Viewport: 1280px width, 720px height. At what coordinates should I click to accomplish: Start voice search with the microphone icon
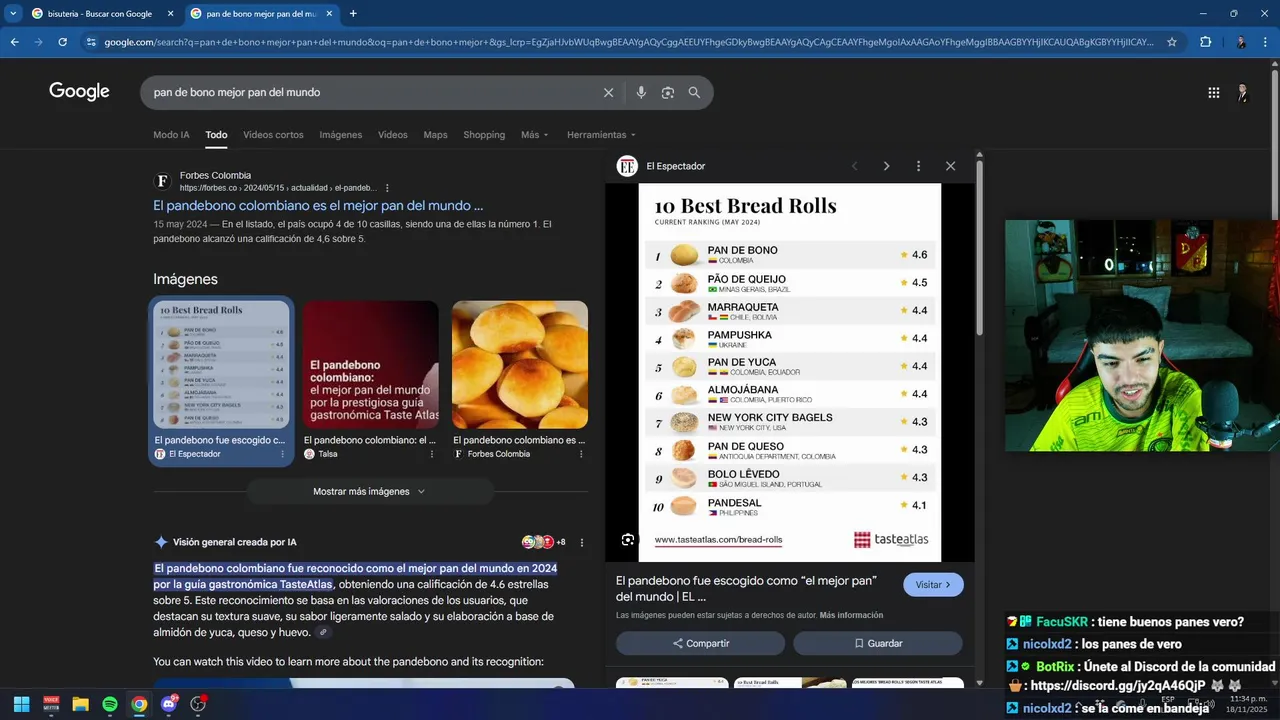coord(641,92)
